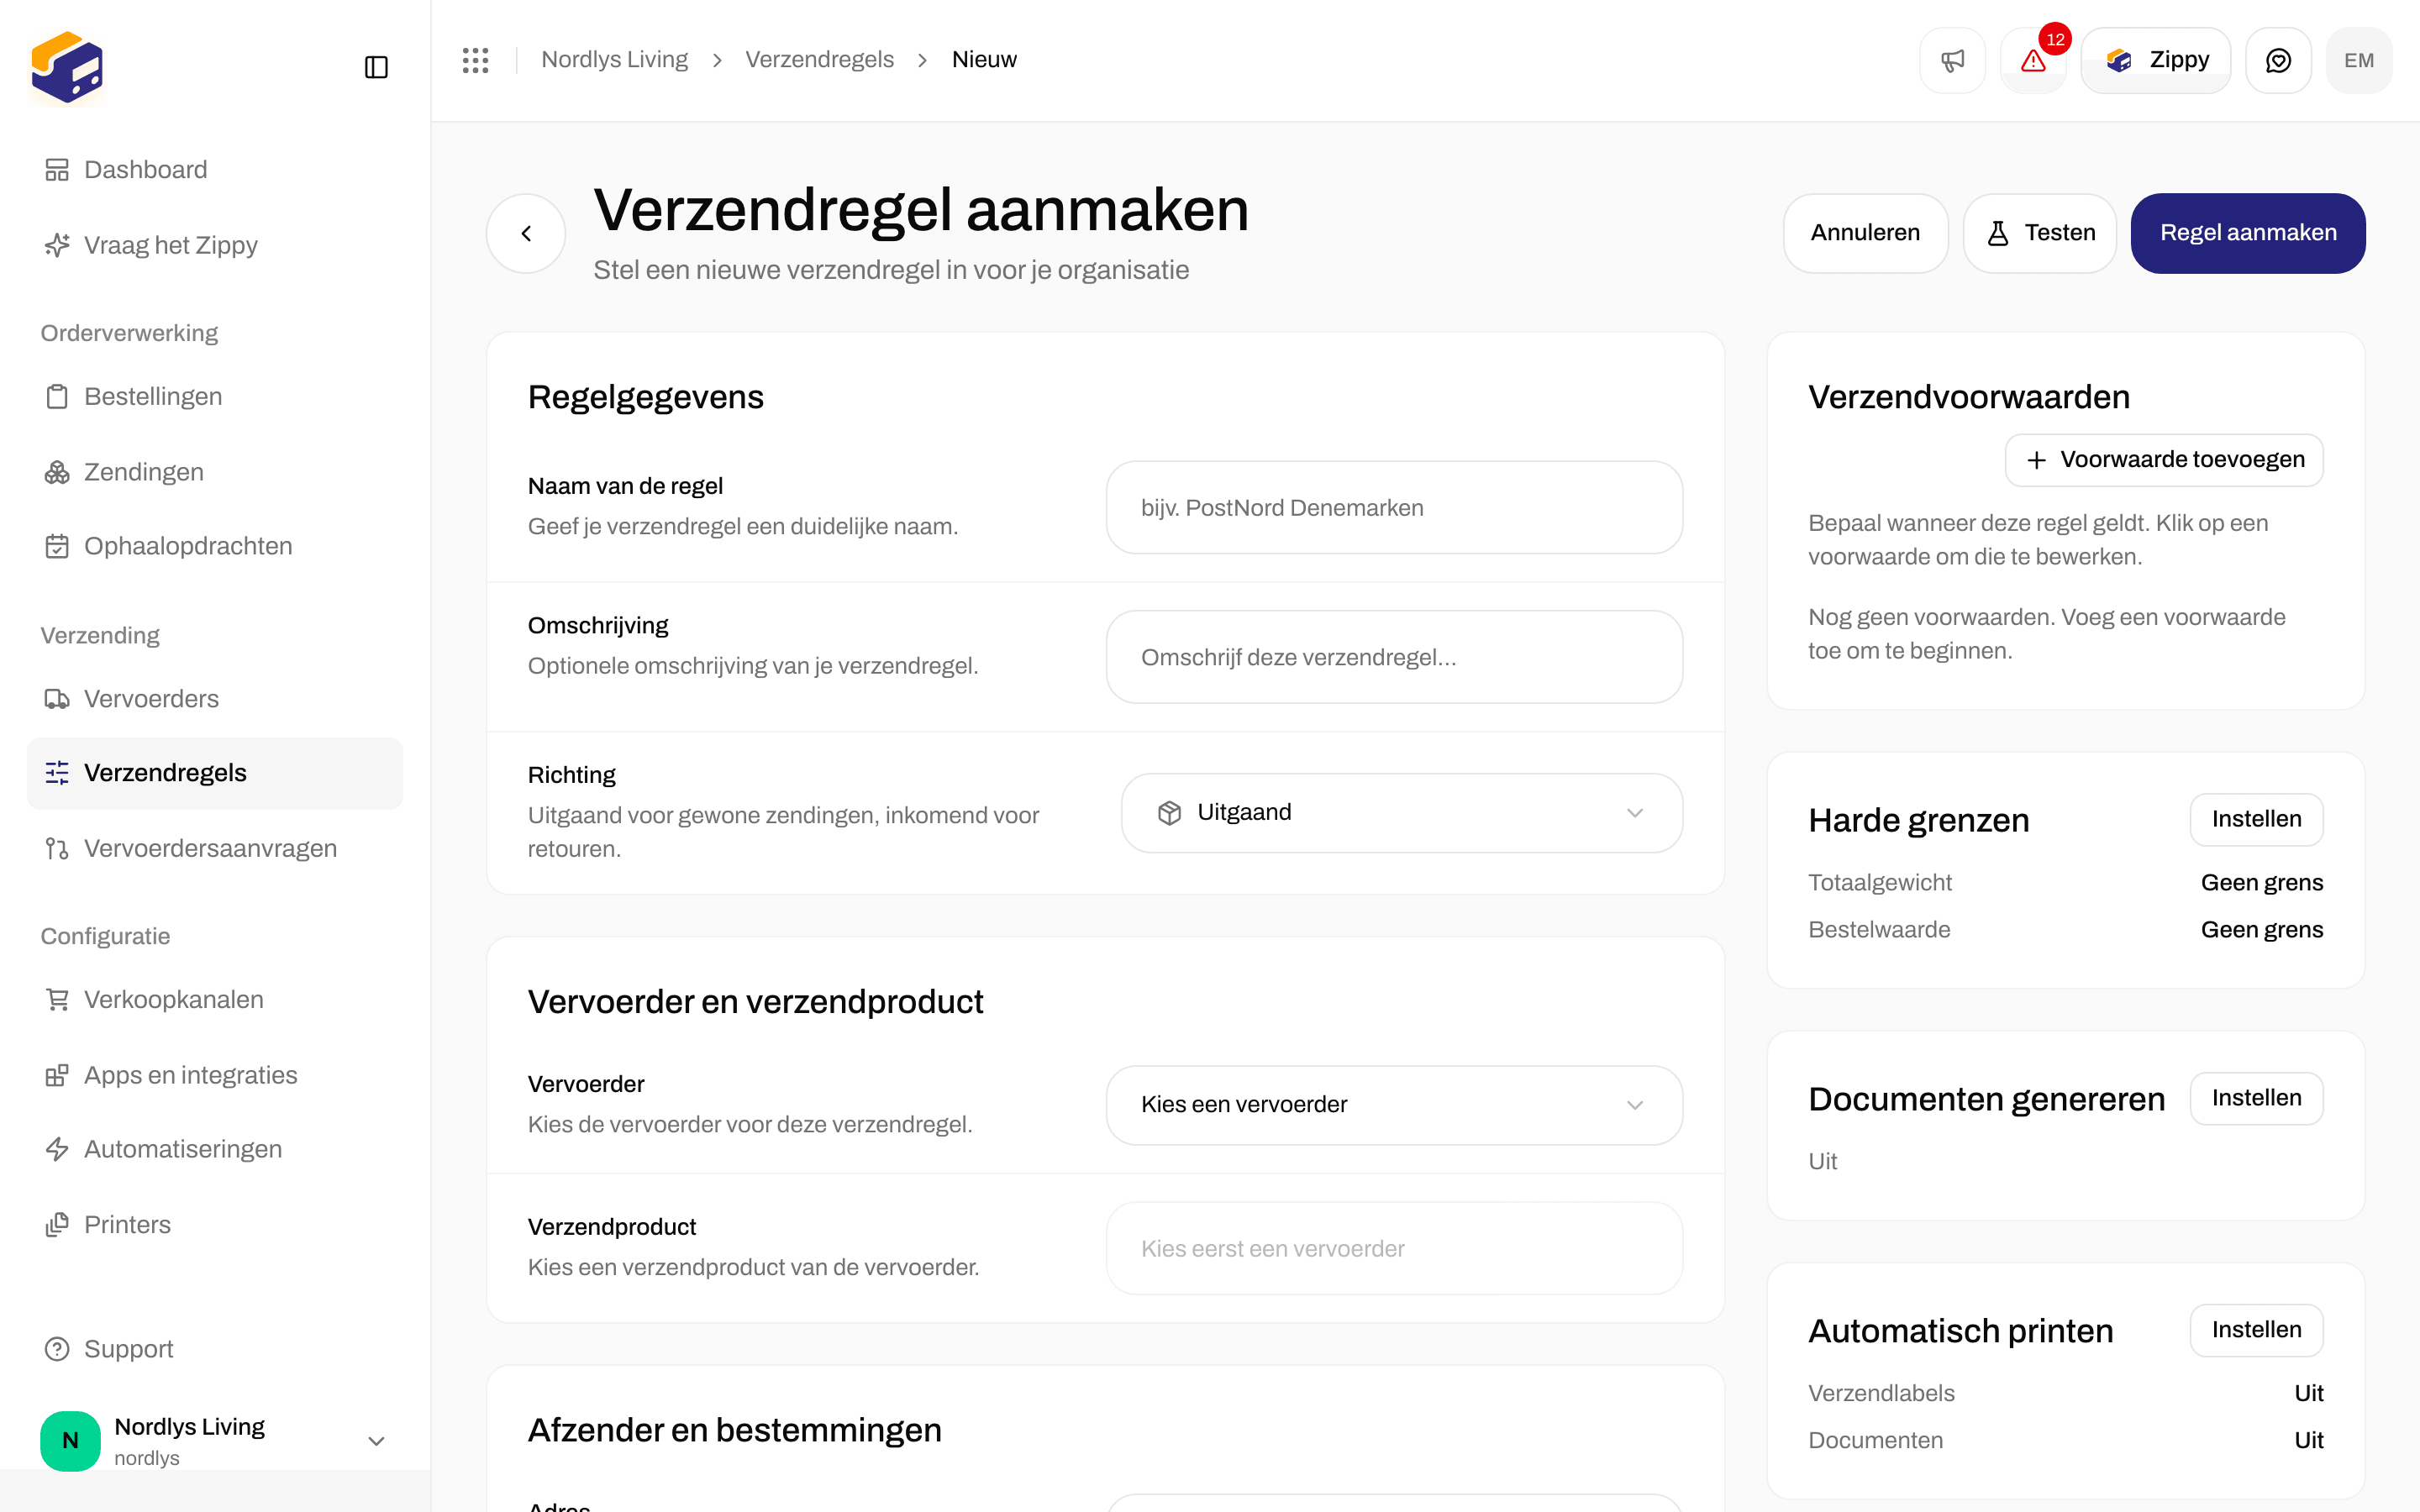
Task: Click Instellen for Harde grenzen
Action: tap(2256, 819)
